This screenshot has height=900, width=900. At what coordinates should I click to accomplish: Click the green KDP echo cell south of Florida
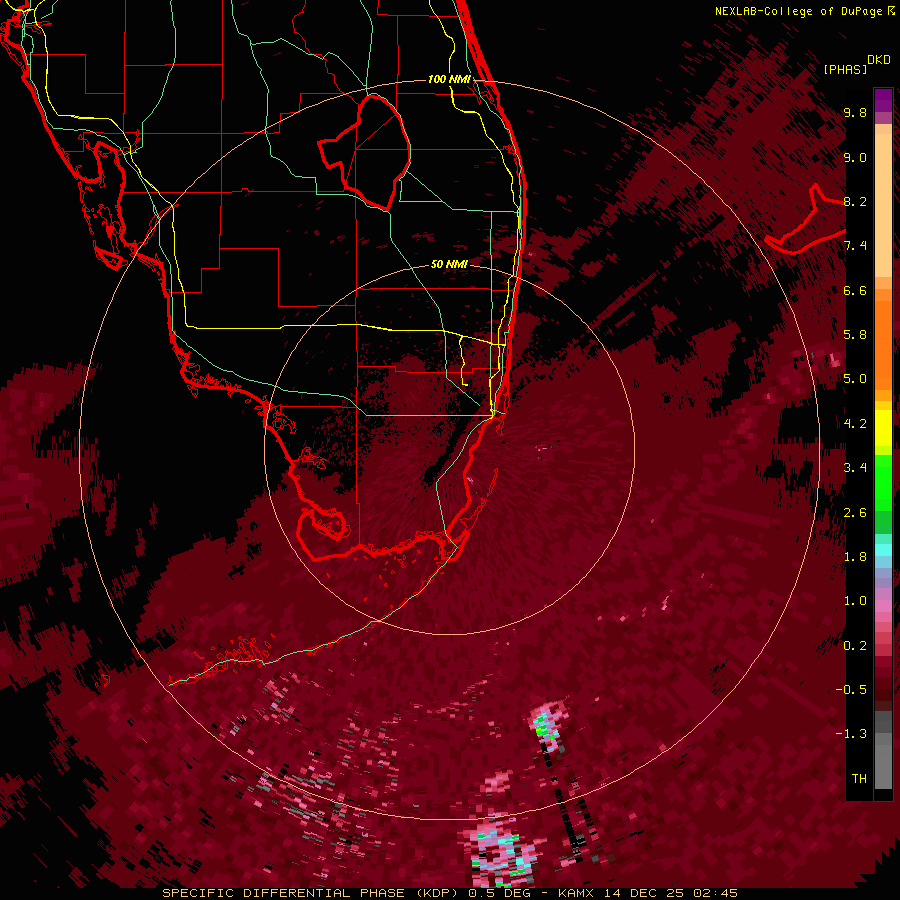click(545, 727)
